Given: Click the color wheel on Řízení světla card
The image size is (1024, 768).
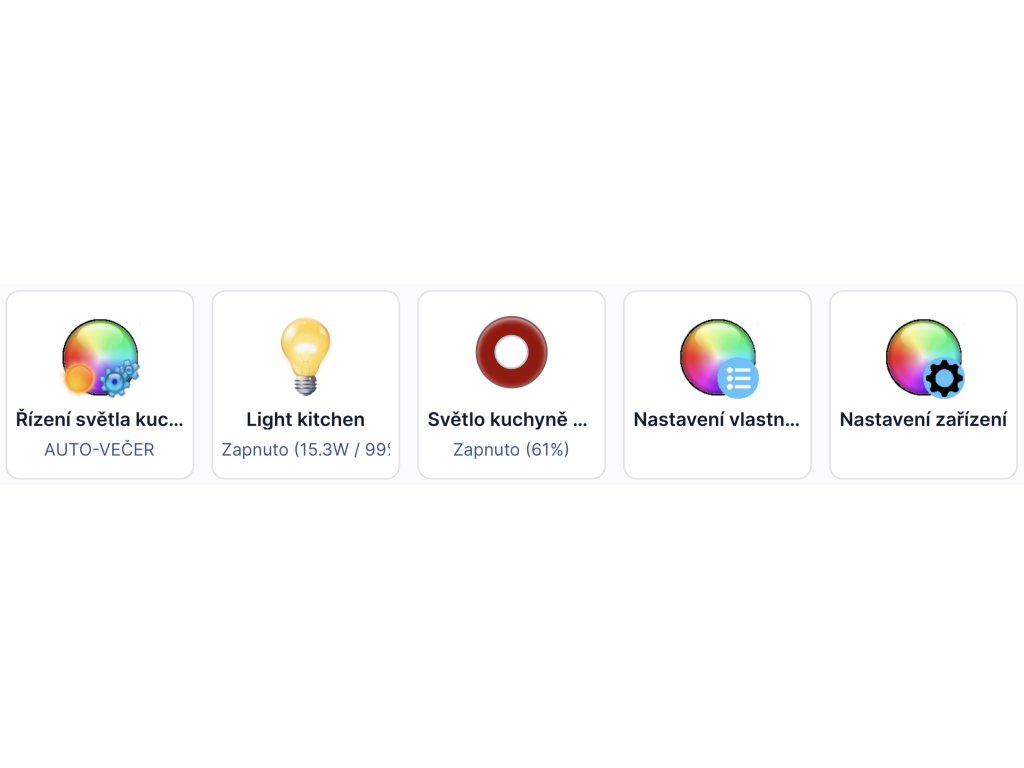Looking at the screenshot, I should [100, 357].
